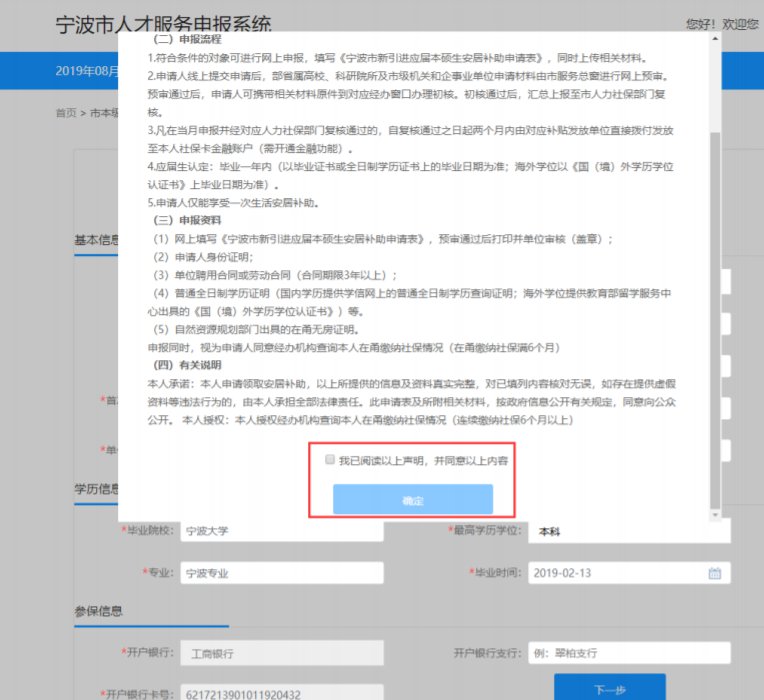Click the dialog scrollbar down arrow

[715, 515]
